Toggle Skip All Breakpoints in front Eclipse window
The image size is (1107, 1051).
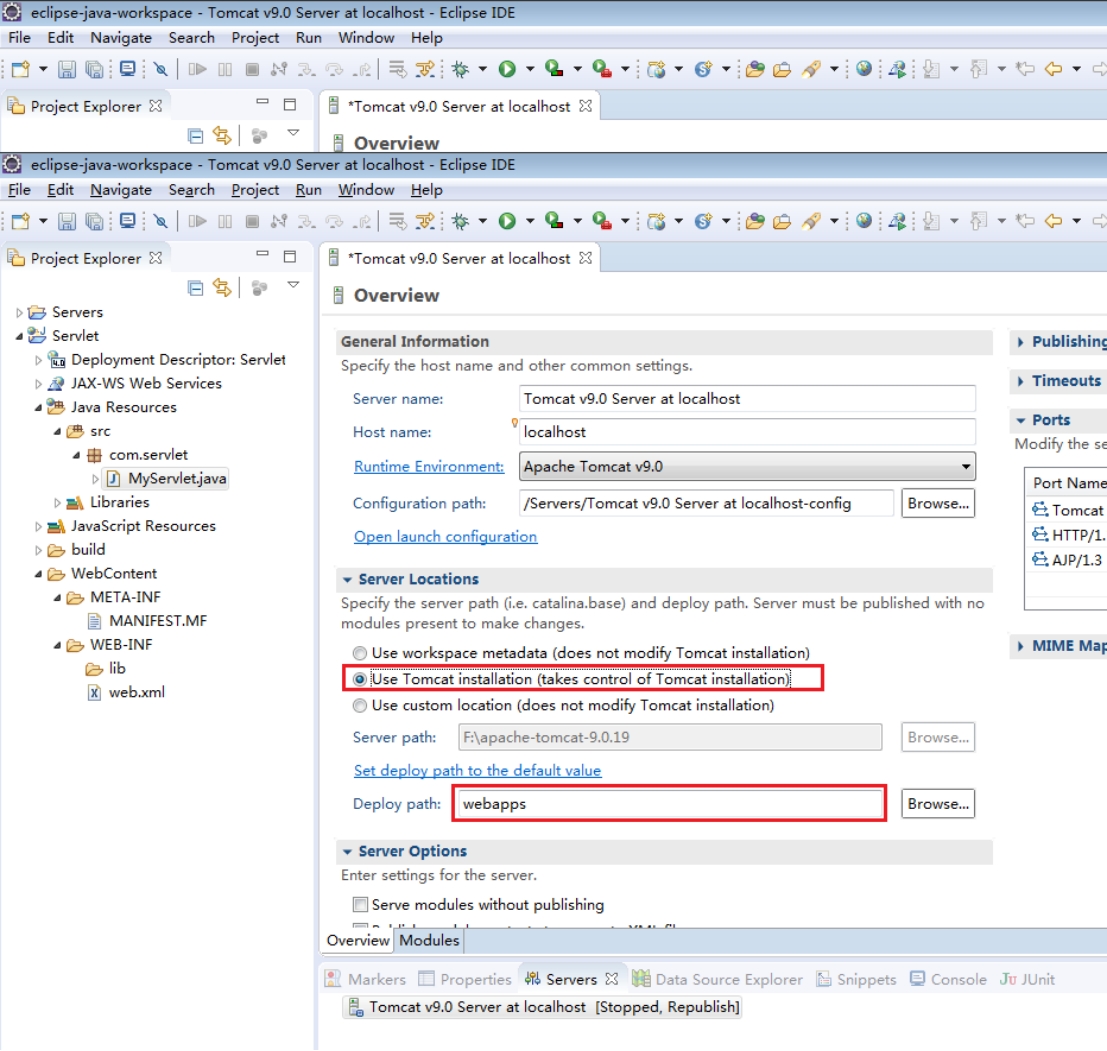[x=161, y=222]
